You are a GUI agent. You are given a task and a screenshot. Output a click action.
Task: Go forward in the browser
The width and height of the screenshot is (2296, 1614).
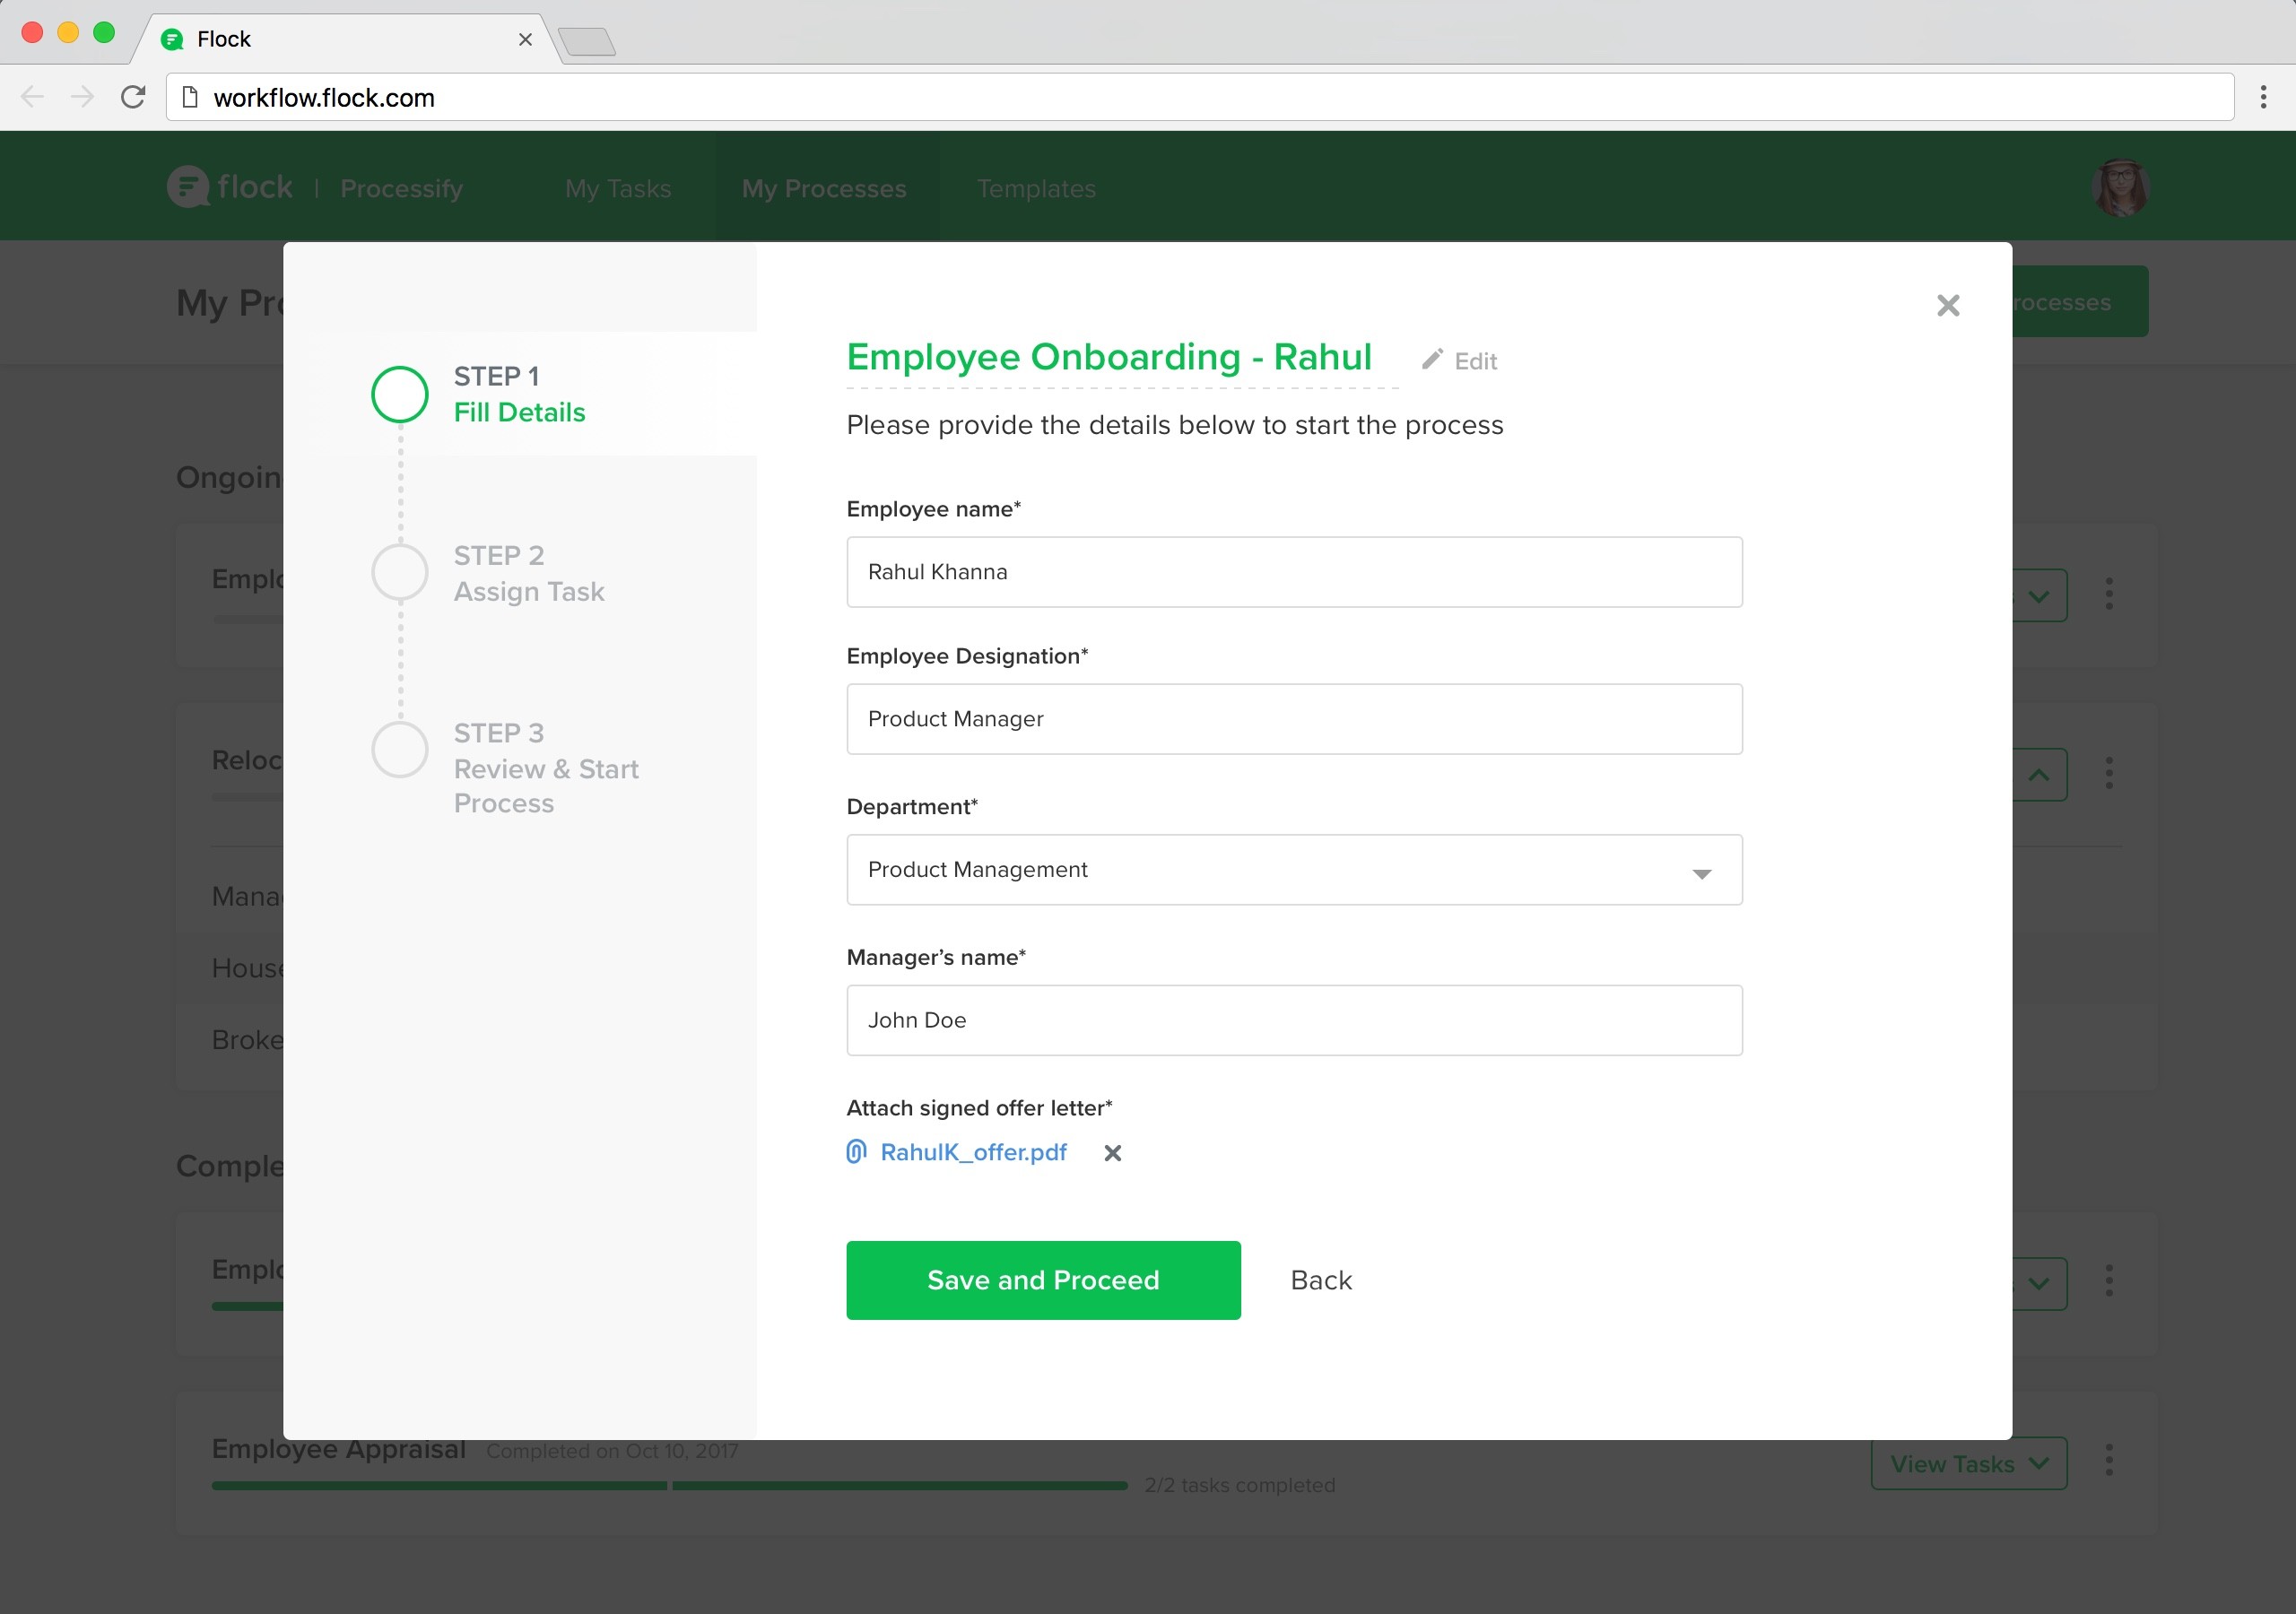tap(82, 97)
